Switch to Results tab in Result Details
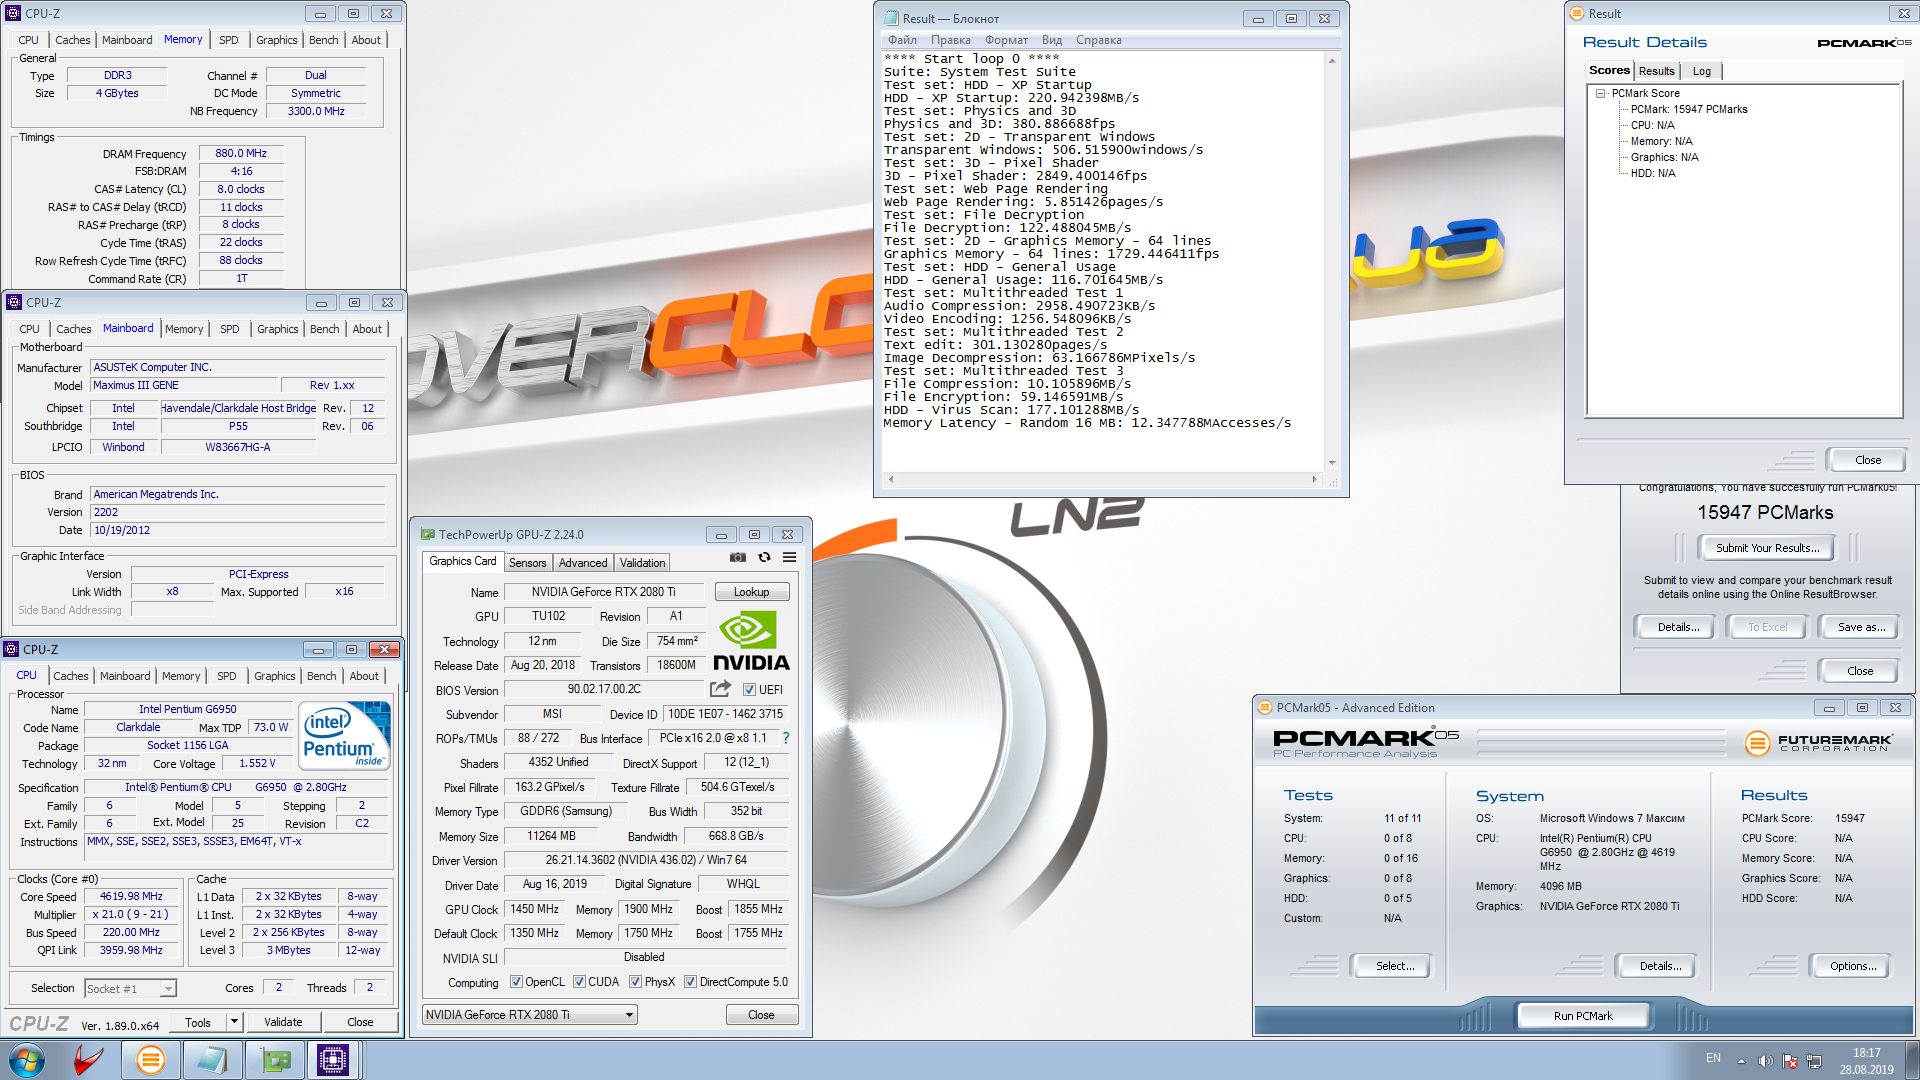 [x=1656, y=71]
